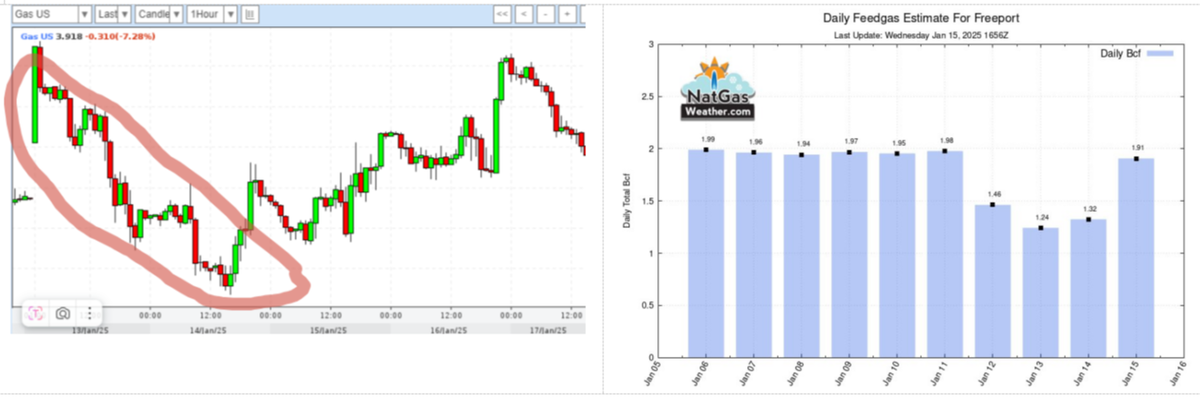This screenshot has height=402, width=1200.
Task: Click the Daily Feedgas Estimate For Freeport title
Action: 920,18
